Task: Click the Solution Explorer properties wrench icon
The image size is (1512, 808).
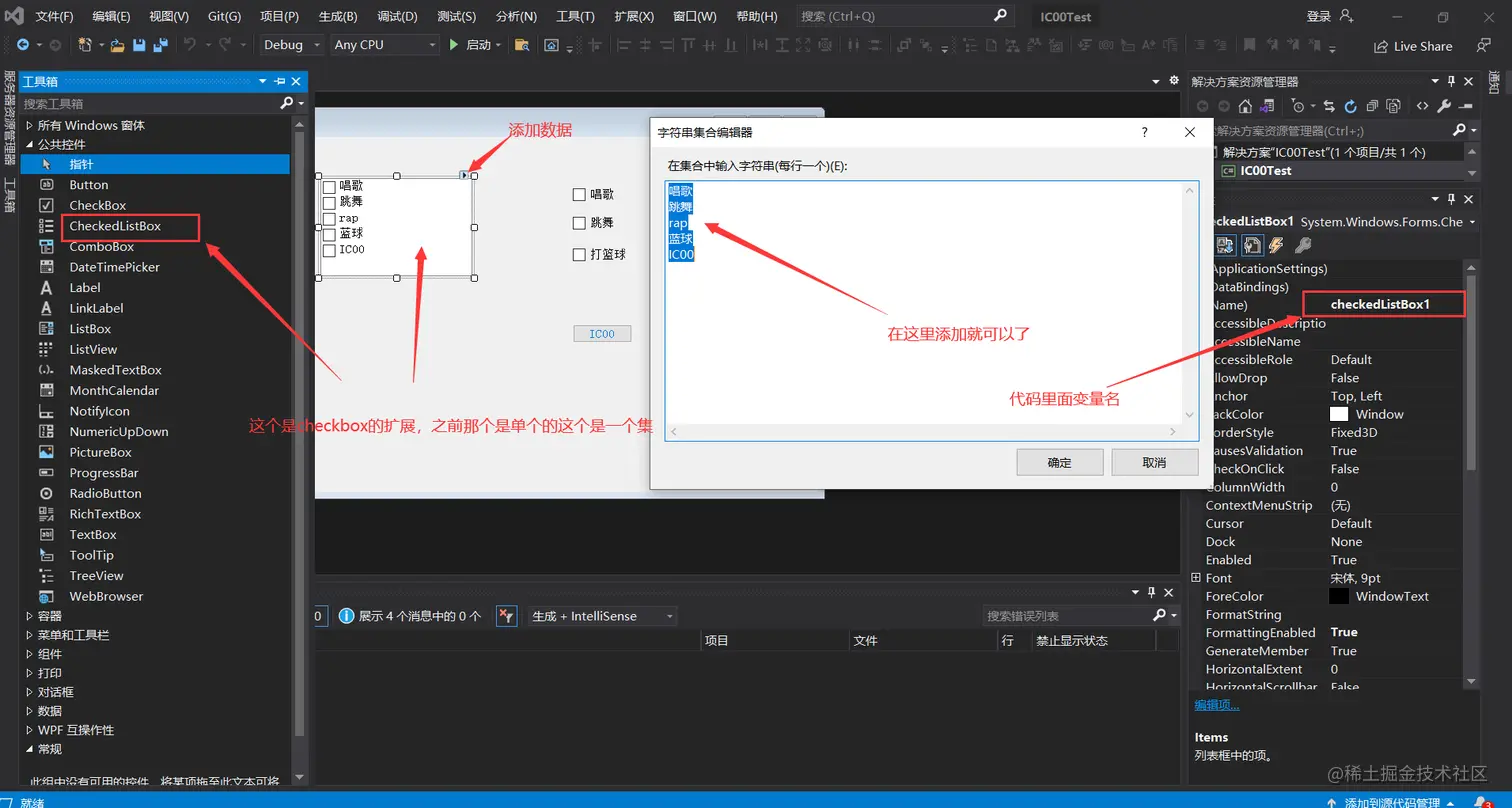Action: (x=1443, y=106)
